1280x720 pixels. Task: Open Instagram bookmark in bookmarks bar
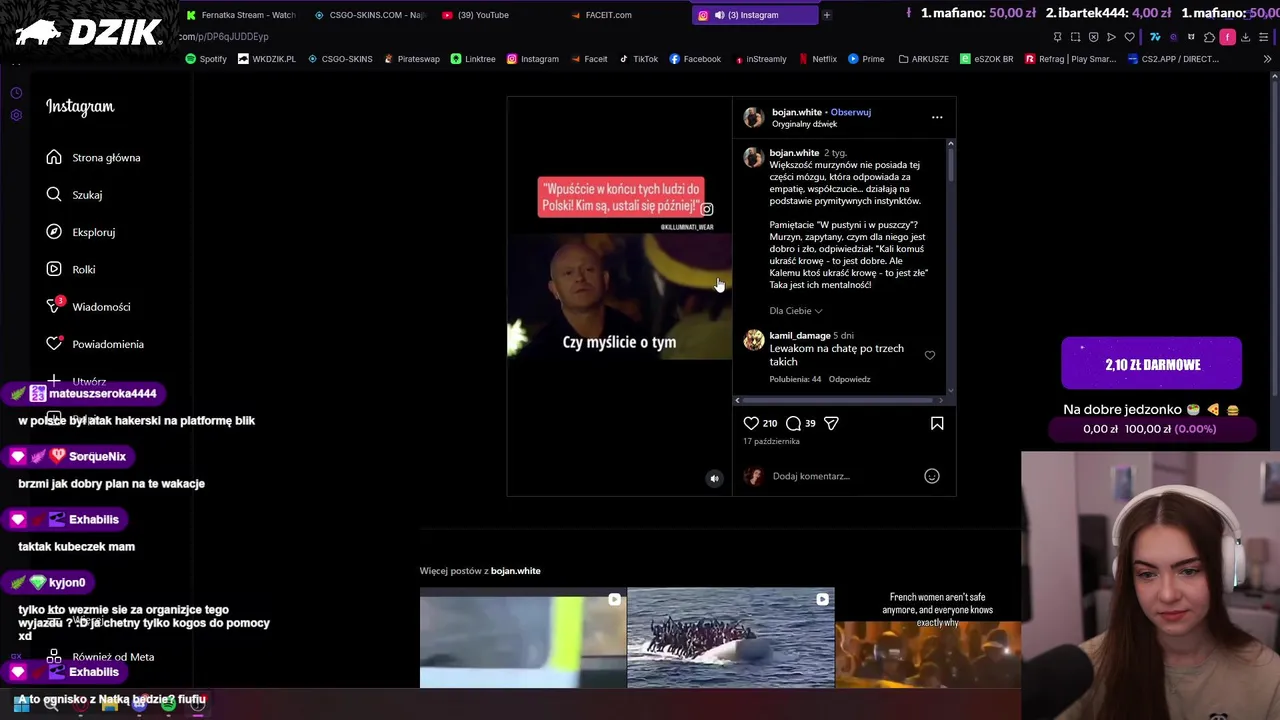[x=533, y=59]
